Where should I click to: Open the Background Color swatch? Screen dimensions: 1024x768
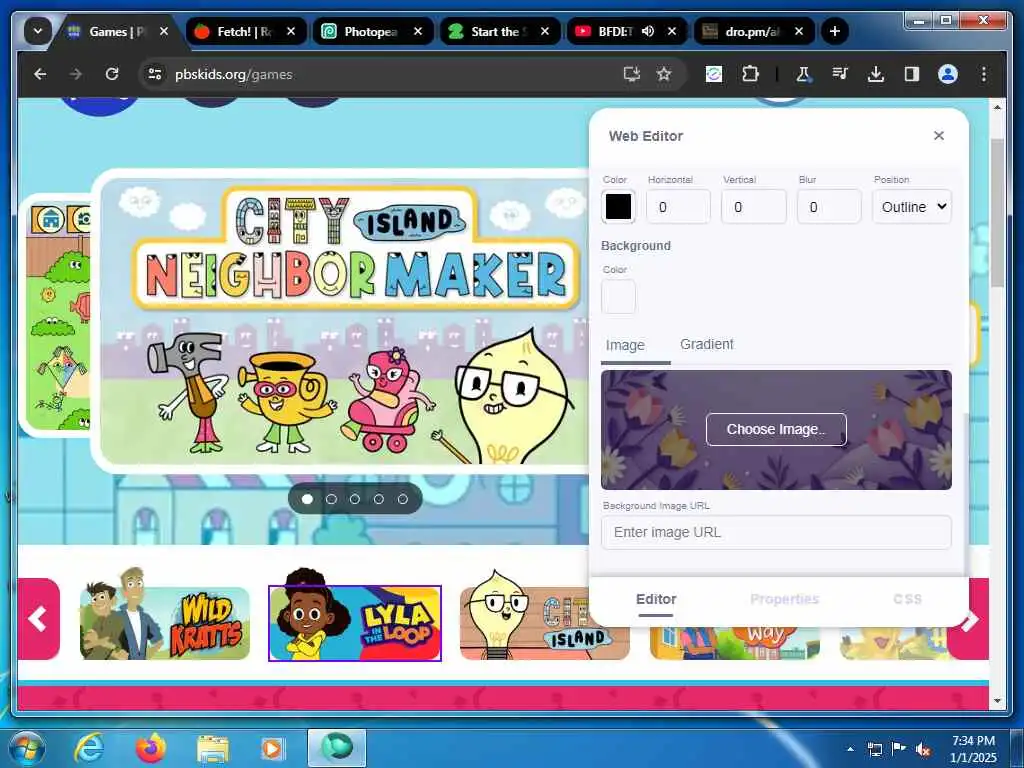[618, 297]
